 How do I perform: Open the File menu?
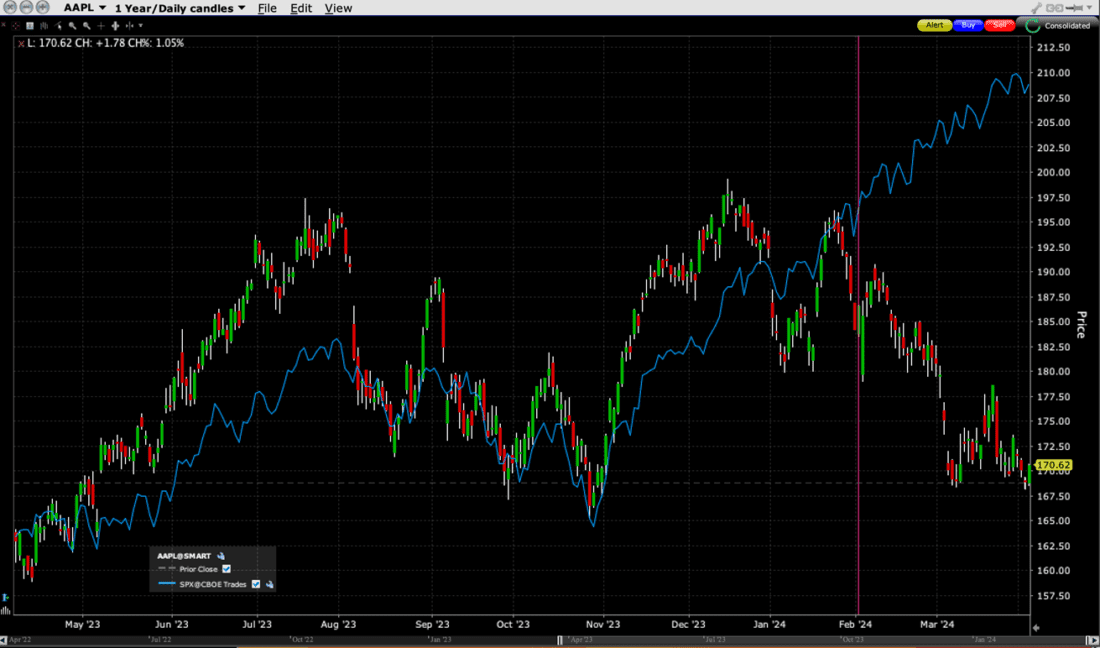point(267,7)
